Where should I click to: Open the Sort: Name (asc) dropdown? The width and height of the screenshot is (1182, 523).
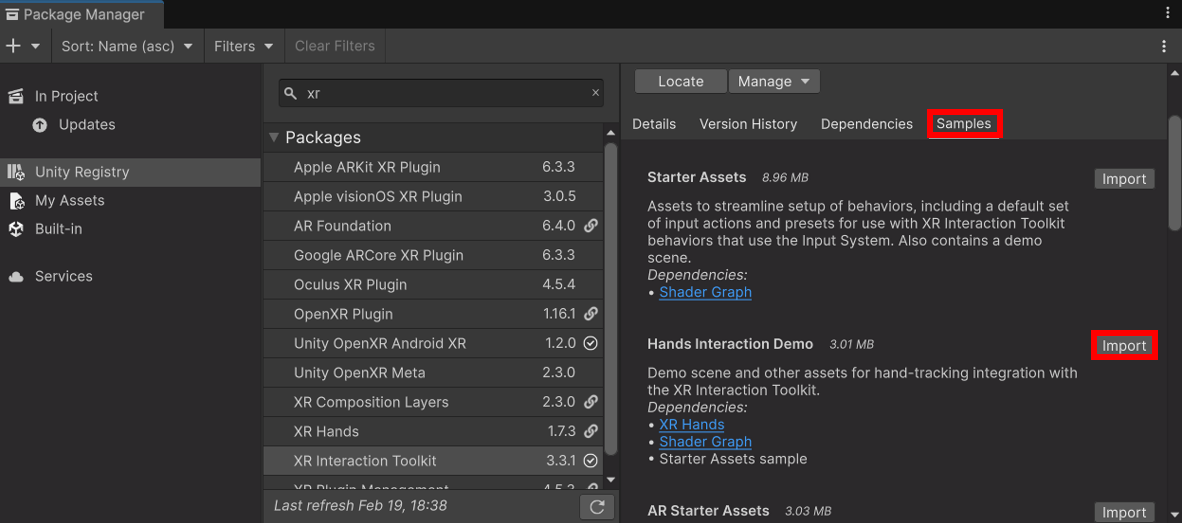[127, 46]
